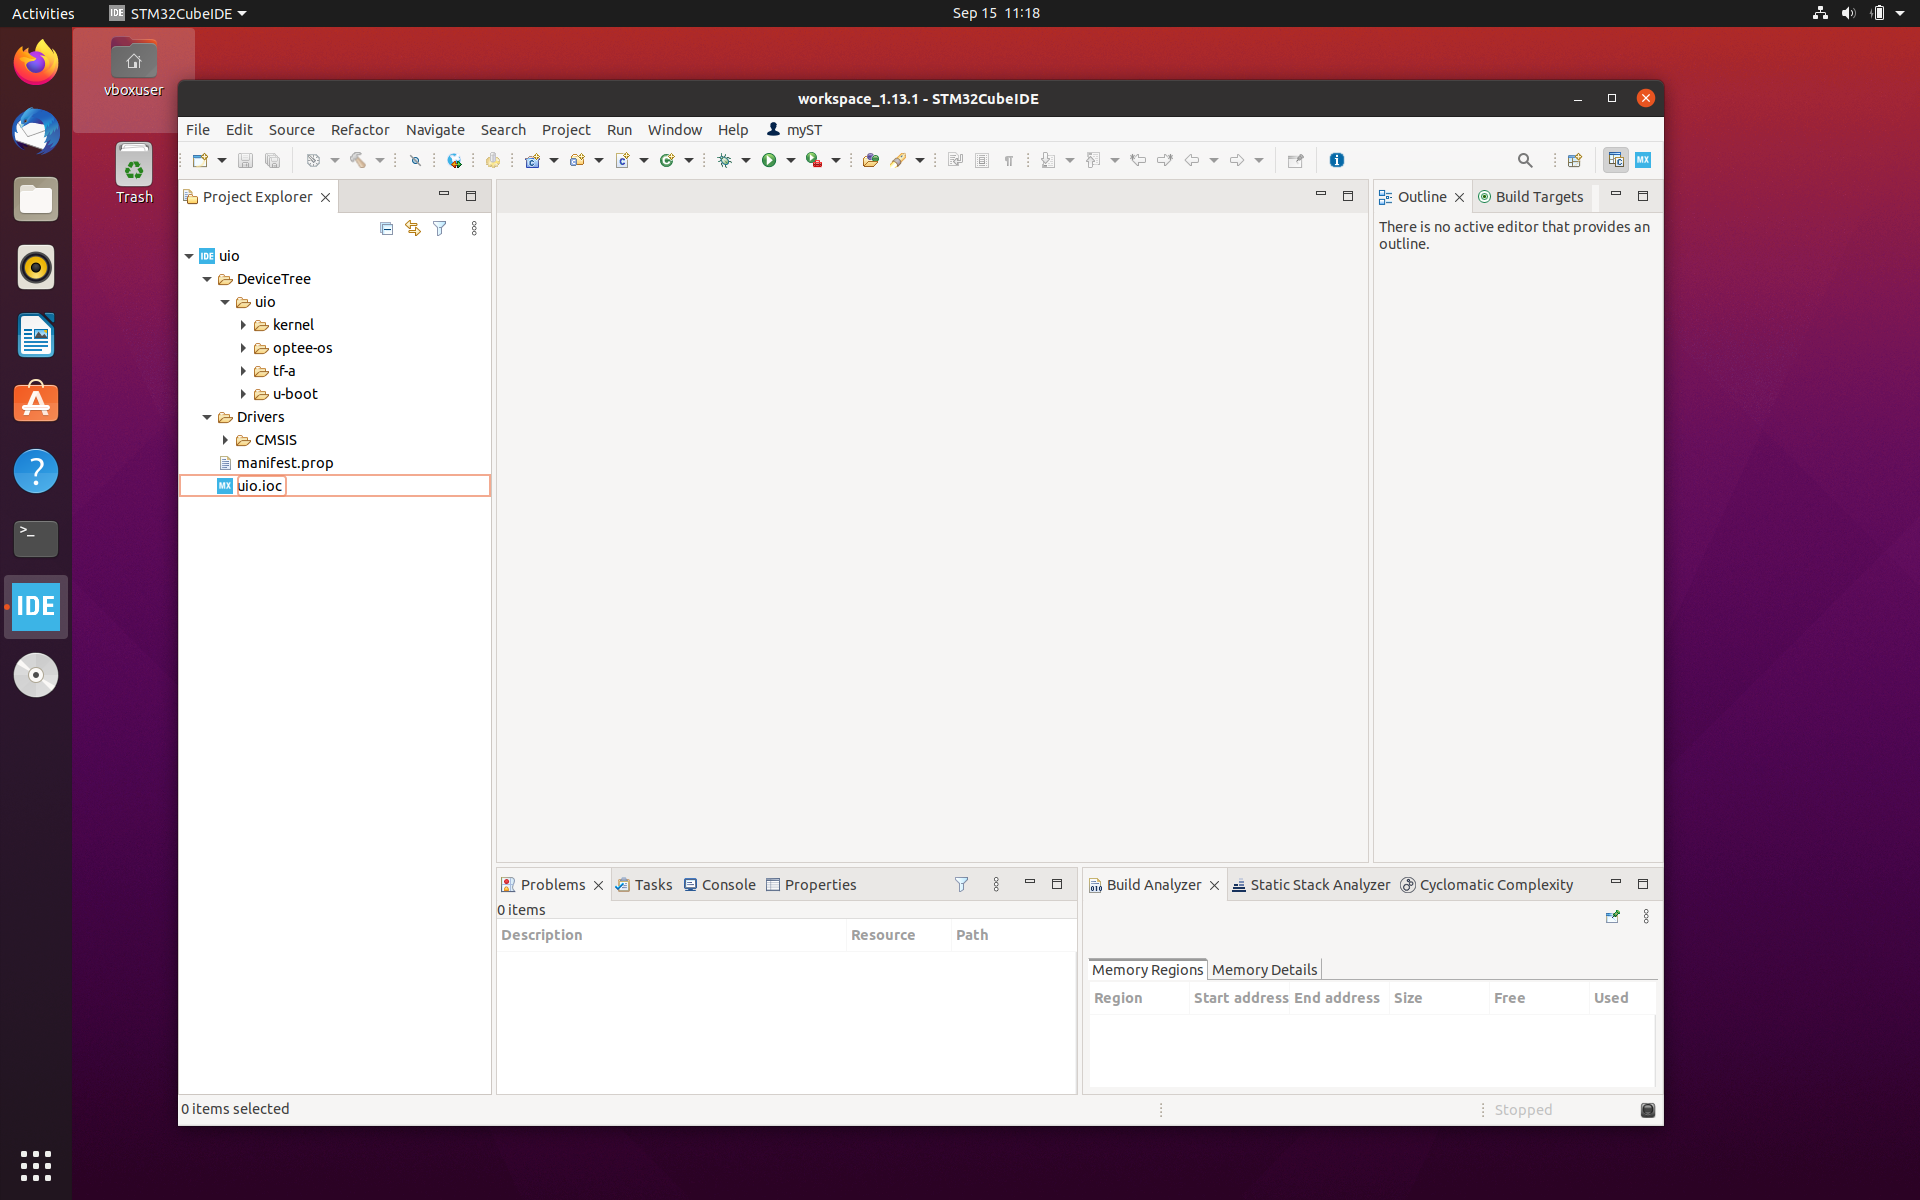Select the Memory Details tab
The image size is (1920, 1200).
(x=1264, y=970)
